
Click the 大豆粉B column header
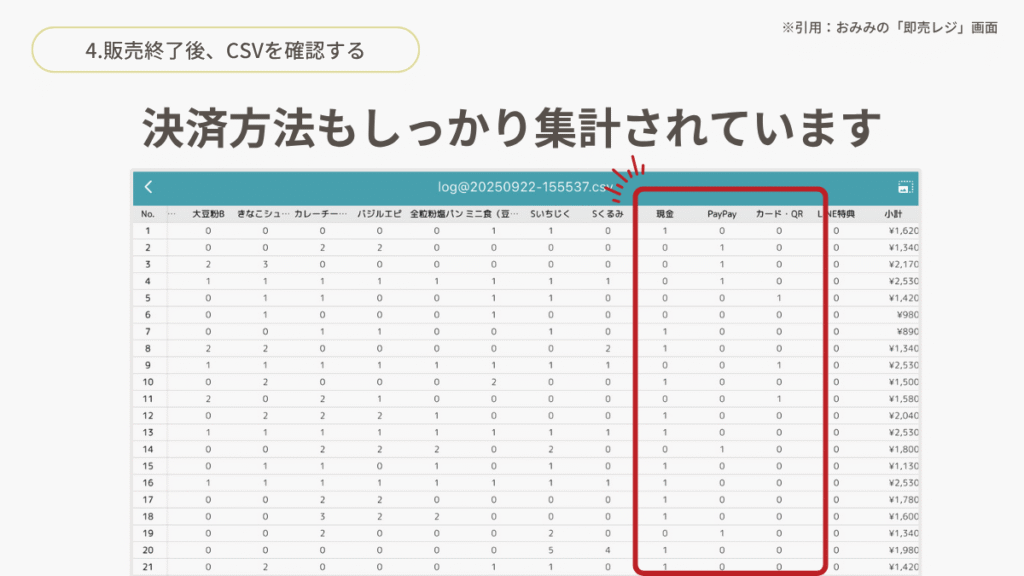pos(208,214)
